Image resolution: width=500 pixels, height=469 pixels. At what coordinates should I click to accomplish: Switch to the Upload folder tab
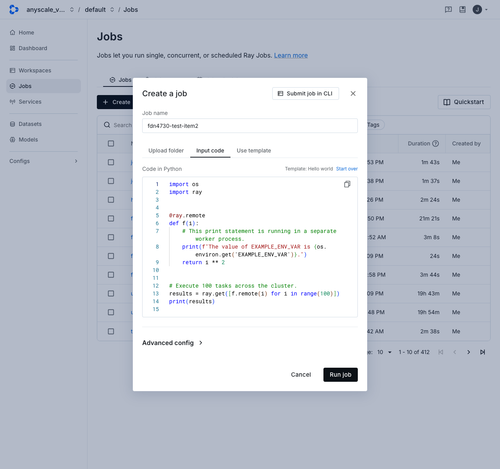(166, 151)
